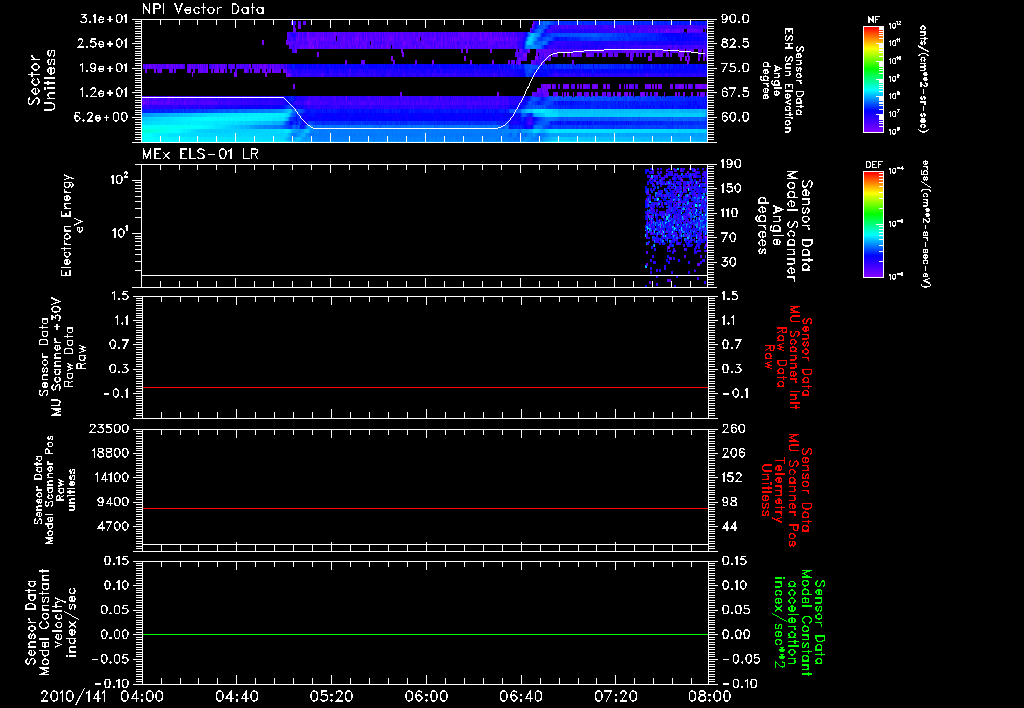The image size is (1024, 708).
Task: Click the "206" telemetry tick label
Action: pos(731,453)
